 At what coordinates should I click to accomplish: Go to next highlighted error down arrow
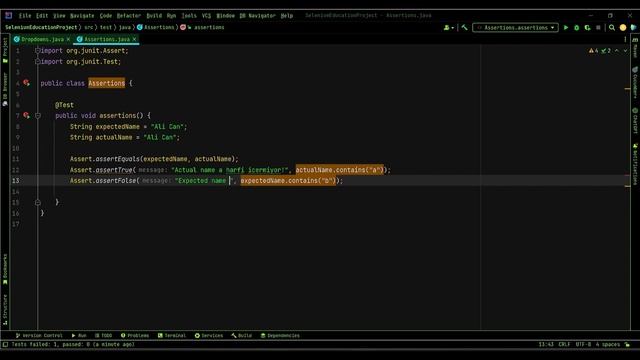pyautogui.click(x=625, y=51)
